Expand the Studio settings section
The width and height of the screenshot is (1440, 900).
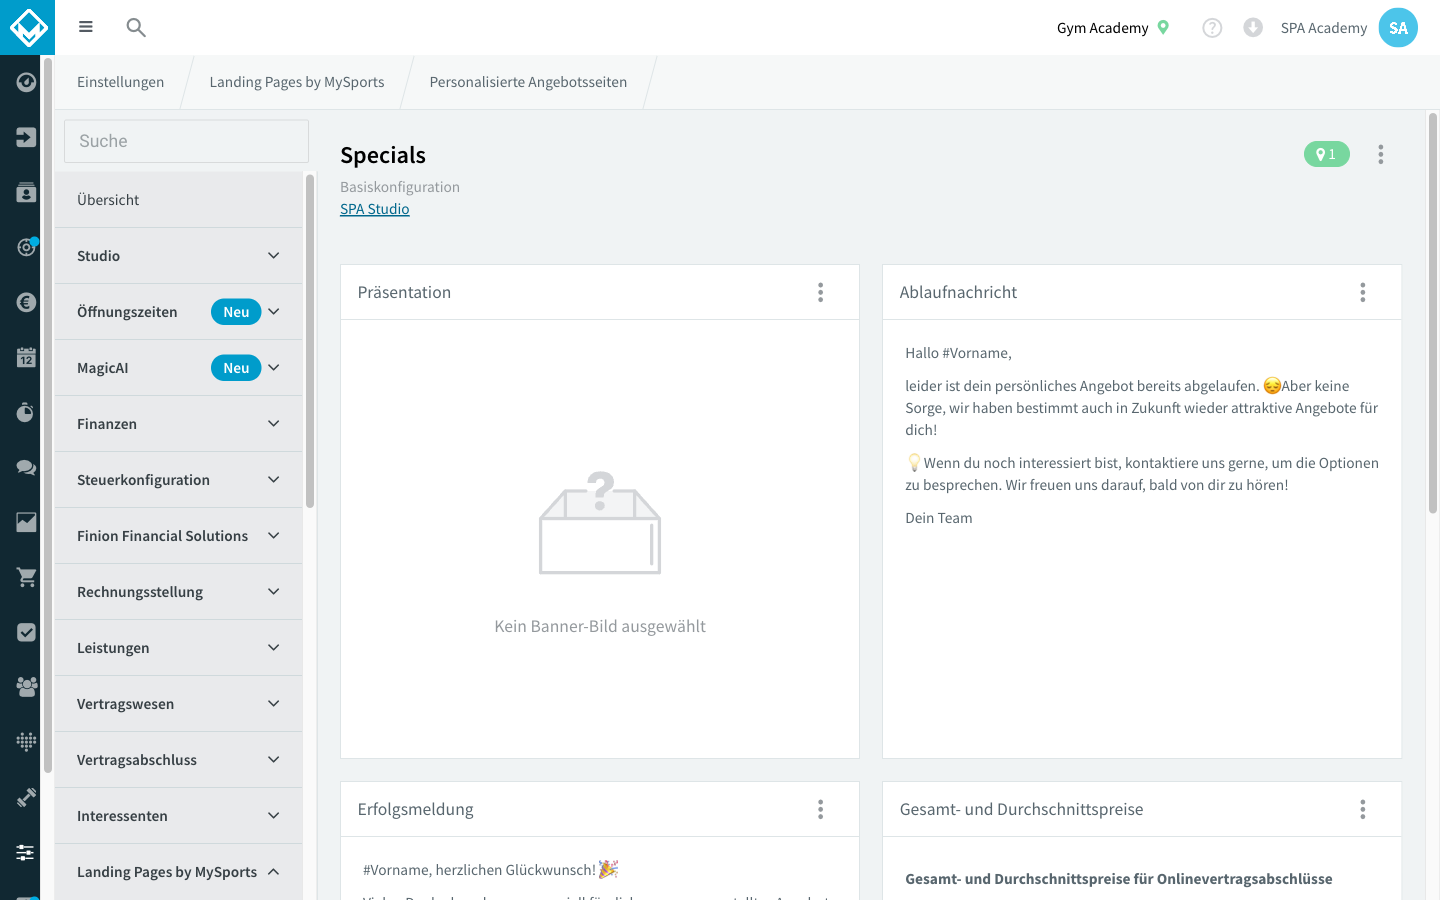tap(179, 256)
